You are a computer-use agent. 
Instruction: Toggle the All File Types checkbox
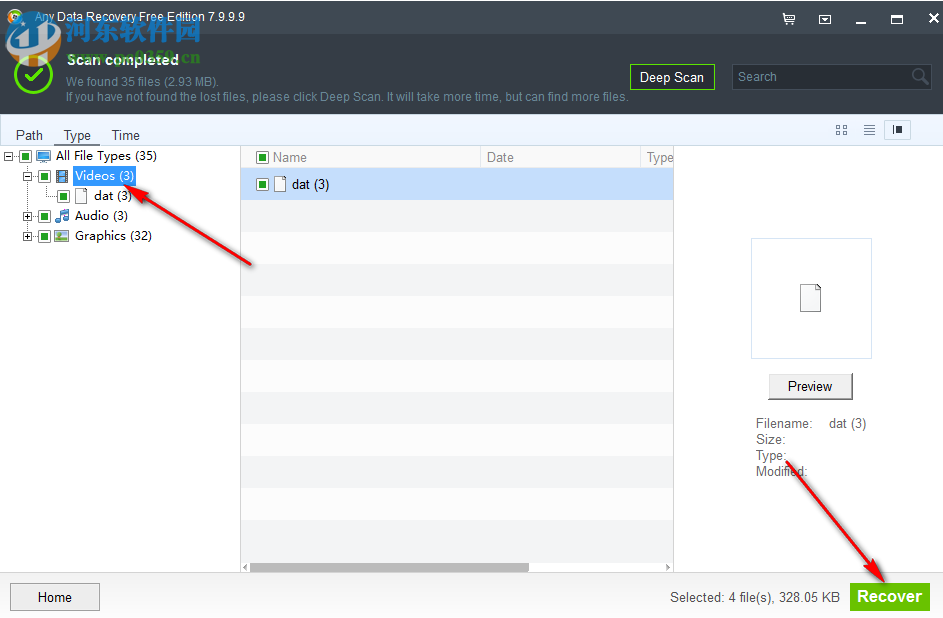(x=25, y=156)
